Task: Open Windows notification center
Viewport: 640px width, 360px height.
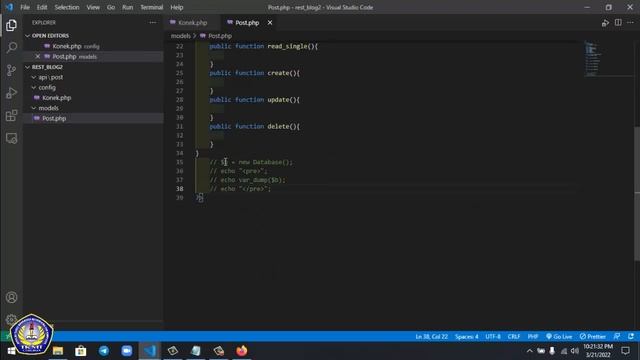Action: tap(625, 351)
